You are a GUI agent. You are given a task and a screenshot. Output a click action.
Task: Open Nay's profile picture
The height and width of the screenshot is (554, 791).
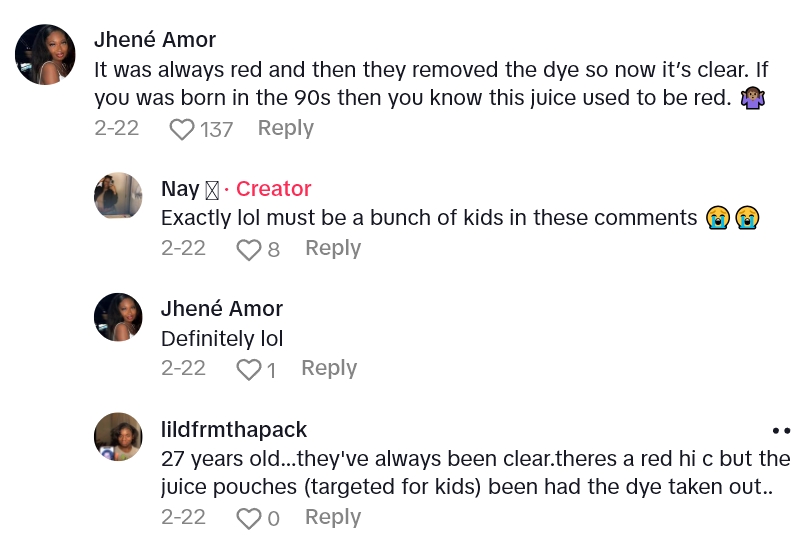pos(118,195)
